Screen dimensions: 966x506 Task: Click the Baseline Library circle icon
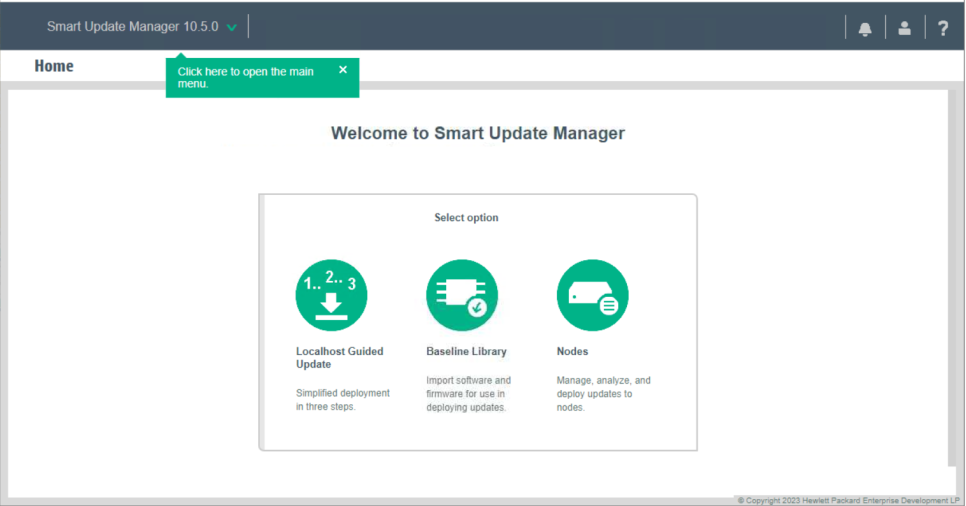pyautogui.click(x=462, y=295)
